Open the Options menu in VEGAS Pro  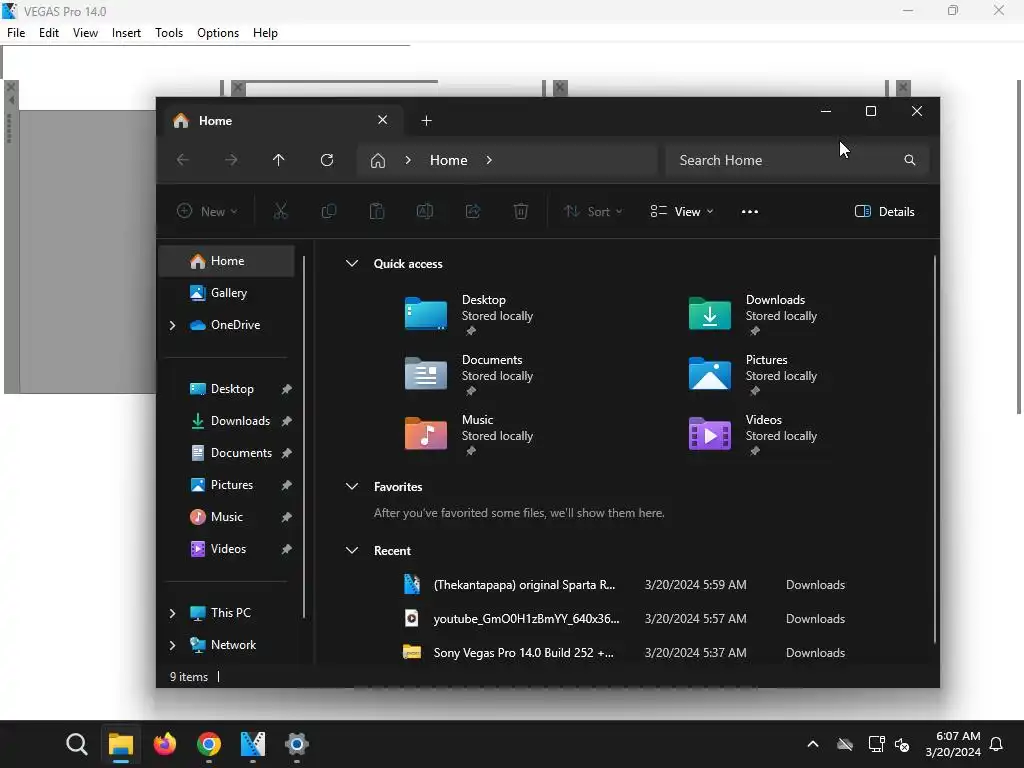[x=218, y=33]
